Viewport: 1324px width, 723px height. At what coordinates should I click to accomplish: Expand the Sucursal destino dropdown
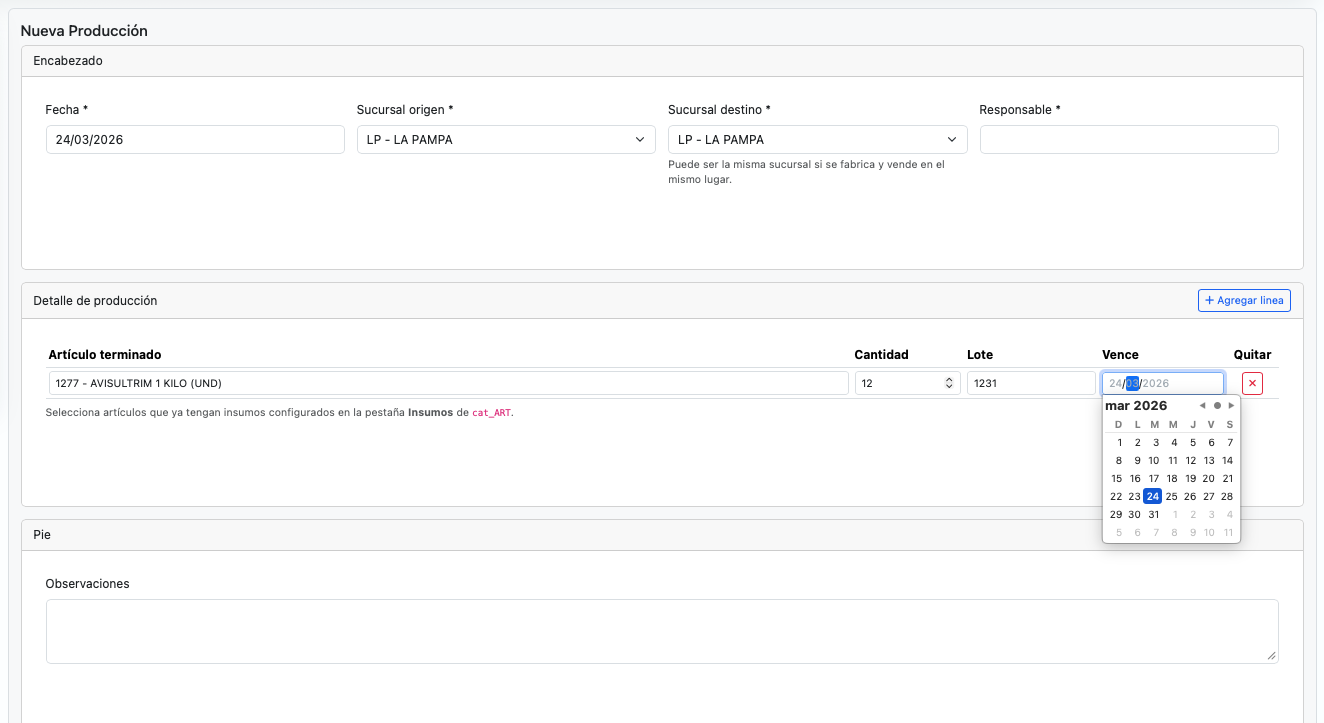pyautogui.click(x=817, y=140)
